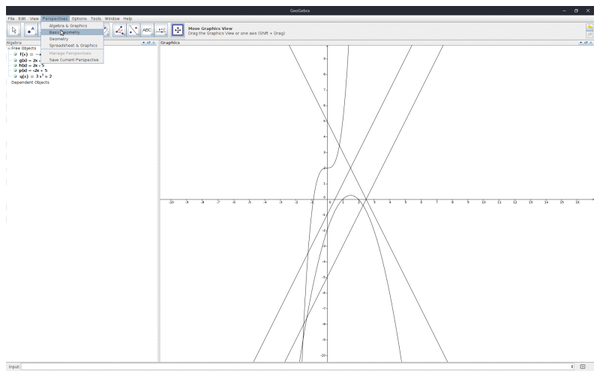
Task: Collapse the Free Objects tree node
Action: (9, 49)
